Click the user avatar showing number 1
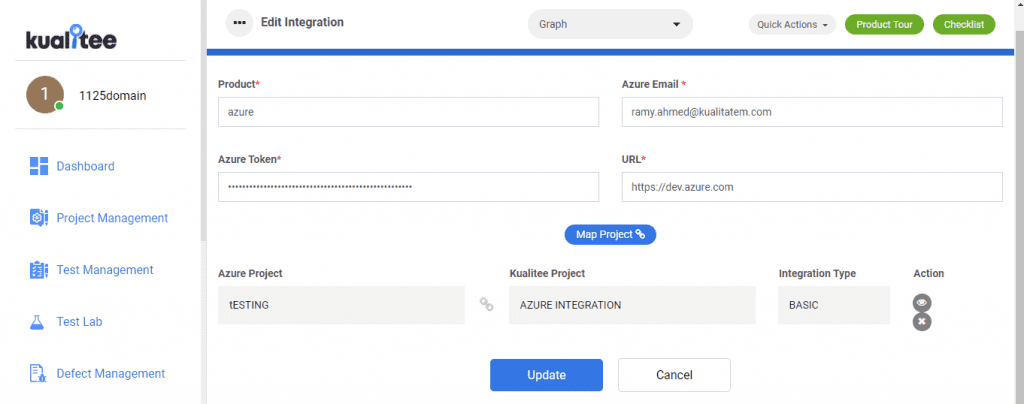 tap(45, 95)
